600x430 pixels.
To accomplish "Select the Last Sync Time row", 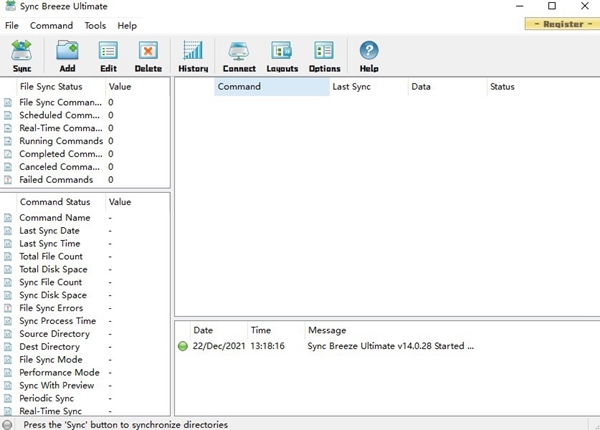I will [85, 244].
